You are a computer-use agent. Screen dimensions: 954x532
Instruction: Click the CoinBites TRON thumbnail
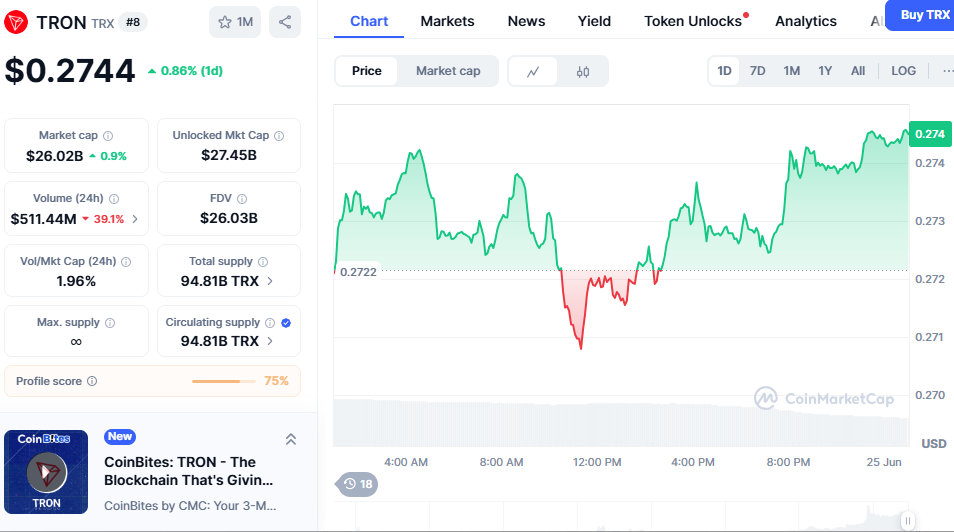point(46,472)
